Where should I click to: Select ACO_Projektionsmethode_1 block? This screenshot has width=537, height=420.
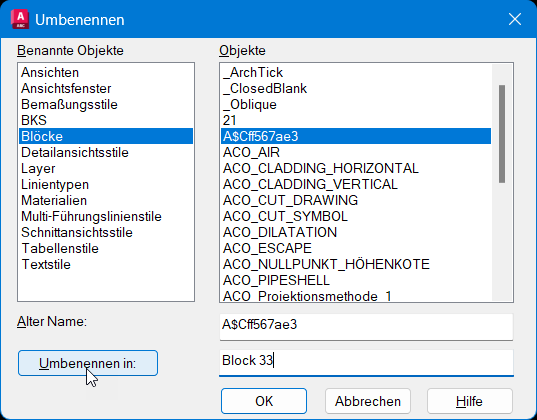(356, 295)
